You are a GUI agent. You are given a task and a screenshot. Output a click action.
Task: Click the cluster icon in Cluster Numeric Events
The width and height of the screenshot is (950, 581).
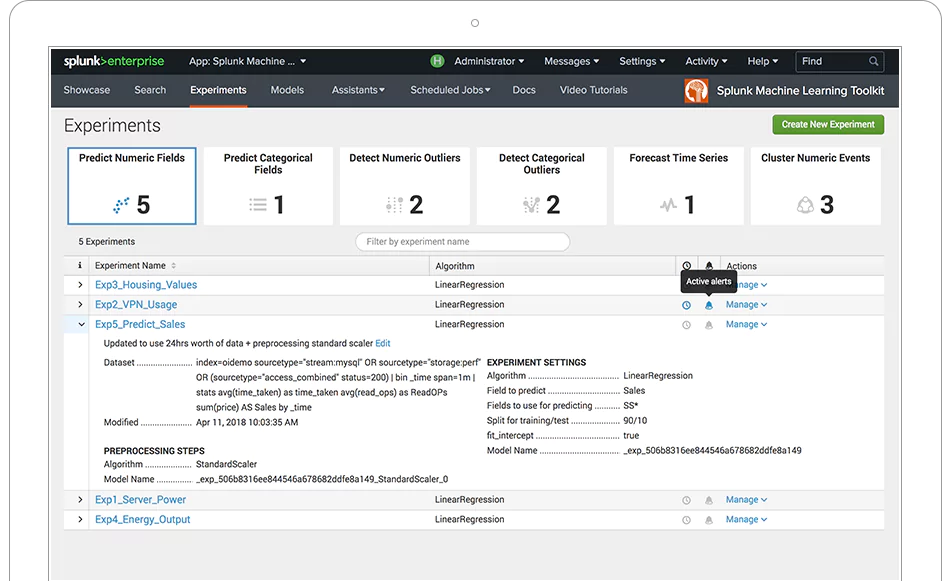pyautogui.click(x=805, y=205)
